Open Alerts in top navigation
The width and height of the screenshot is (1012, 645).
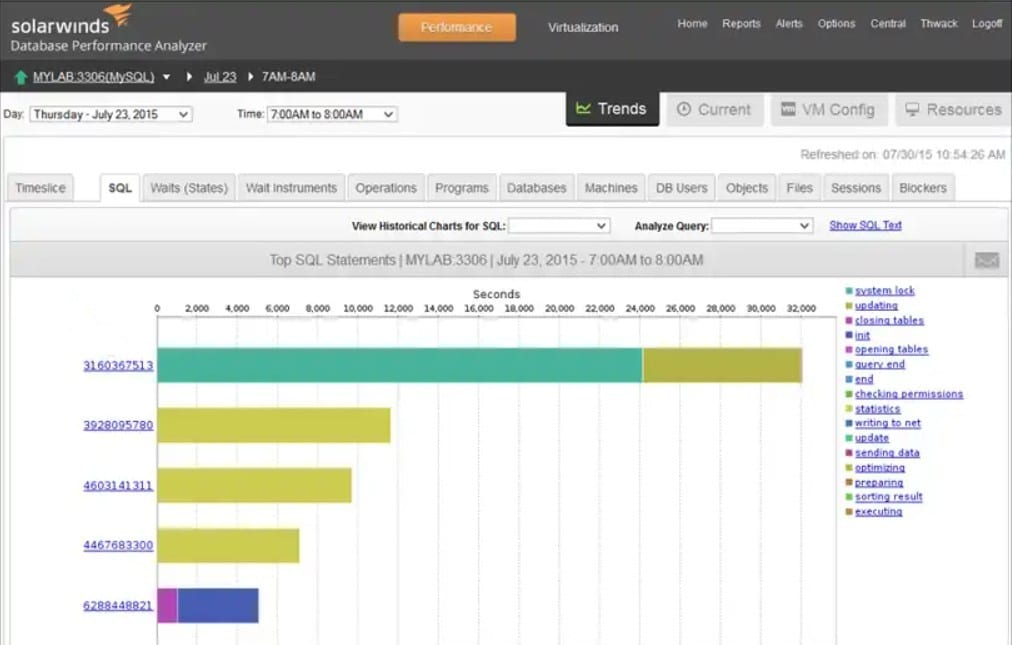click(x=789, y=23)
